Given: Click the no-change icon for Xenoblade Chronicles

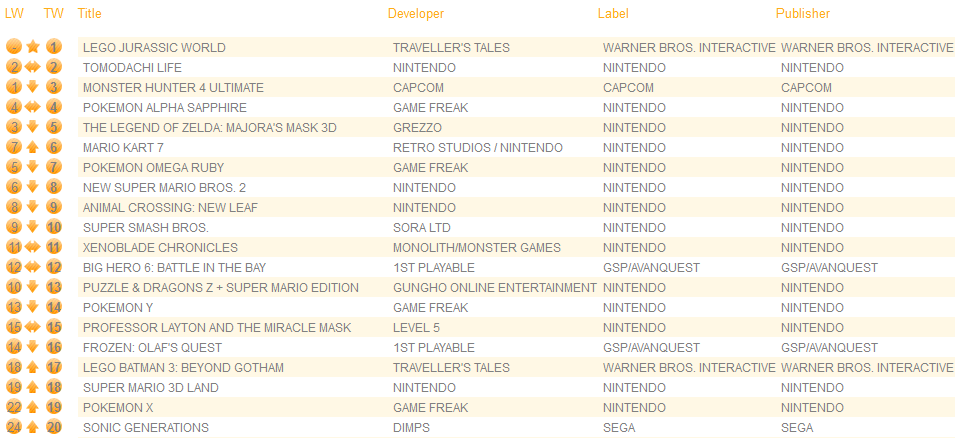Looking at the screenshot, I should [x=33, y=247].
